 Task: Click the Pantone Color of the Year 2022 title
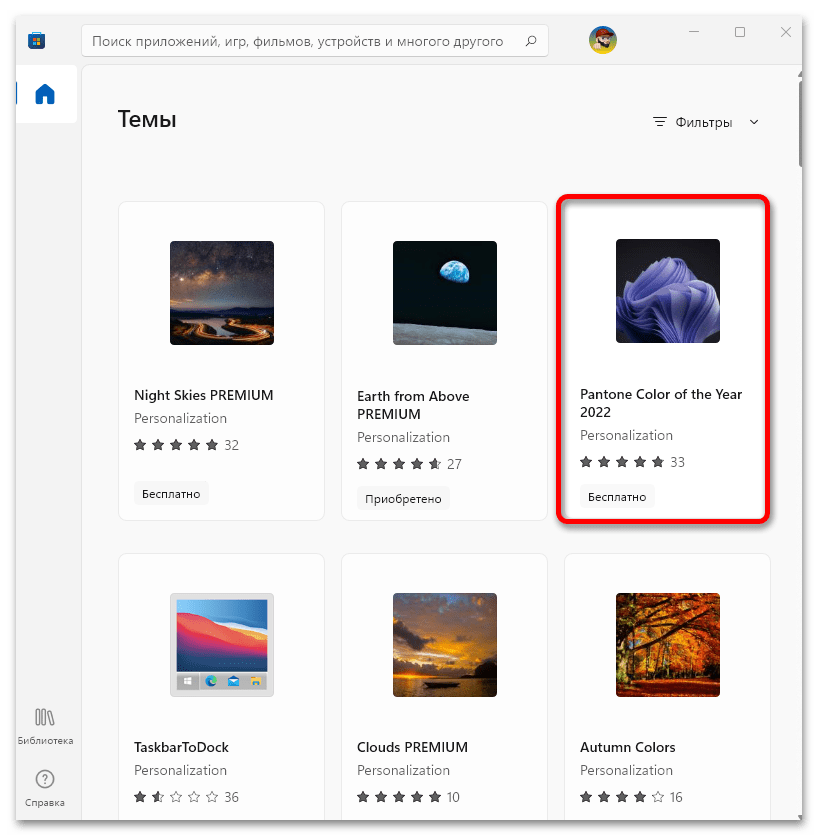point(661,403)
